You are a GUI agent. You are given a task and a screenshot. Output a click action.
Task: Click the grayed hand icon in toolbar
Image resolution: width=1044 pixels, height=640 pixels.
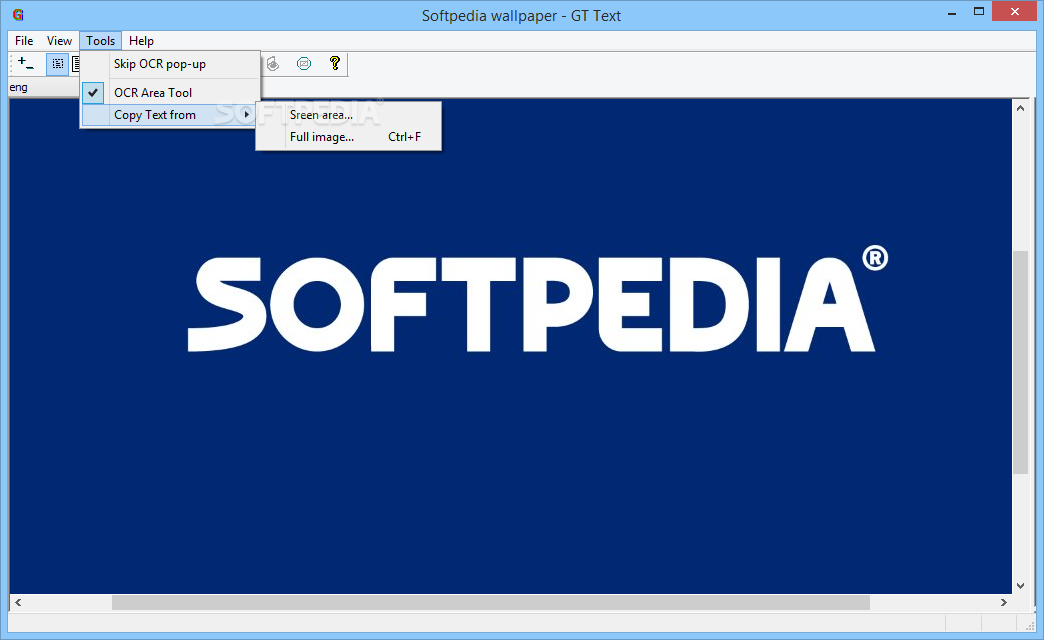273,64
